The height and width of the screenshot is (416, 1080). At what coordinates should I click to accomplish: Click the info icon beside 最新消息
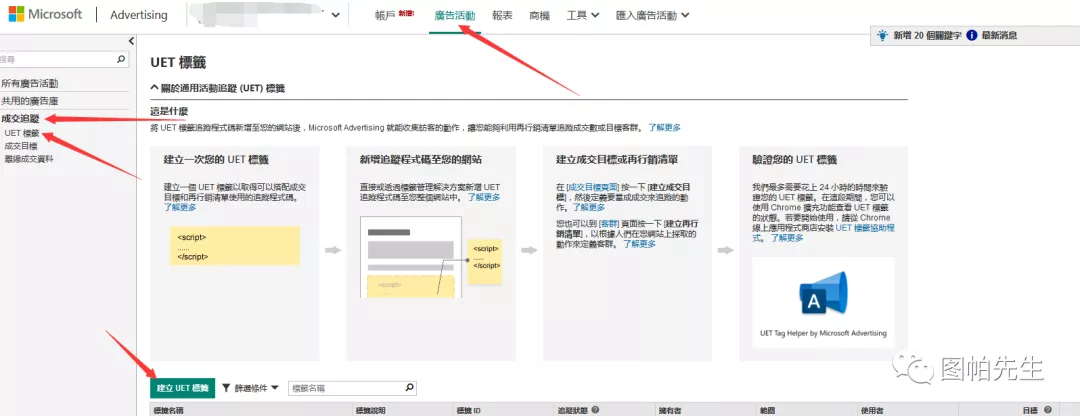click(x=972, y=35)
